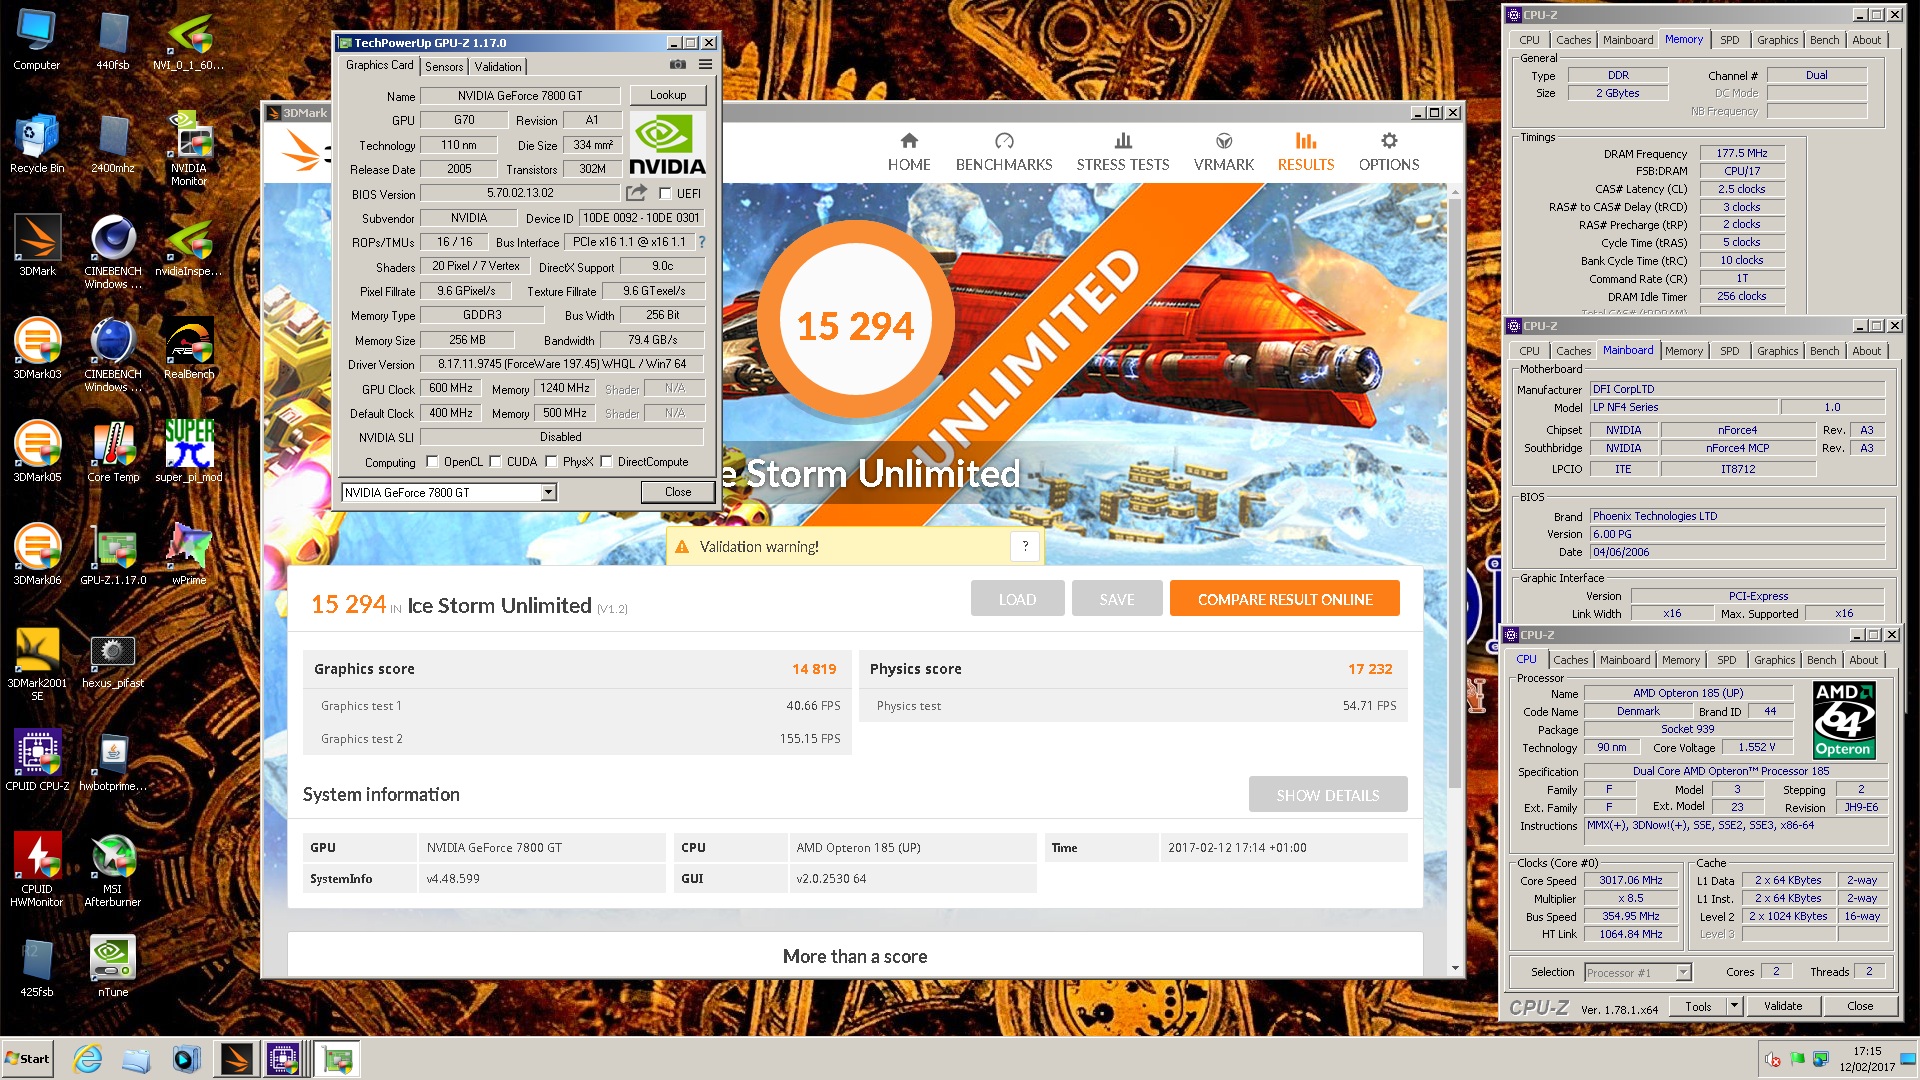Viewport: 1920px width, 1080px height.
Task: Open the 3DMark06 desktop shortcut
Action: pyautogui.click(x=37, y=554)
